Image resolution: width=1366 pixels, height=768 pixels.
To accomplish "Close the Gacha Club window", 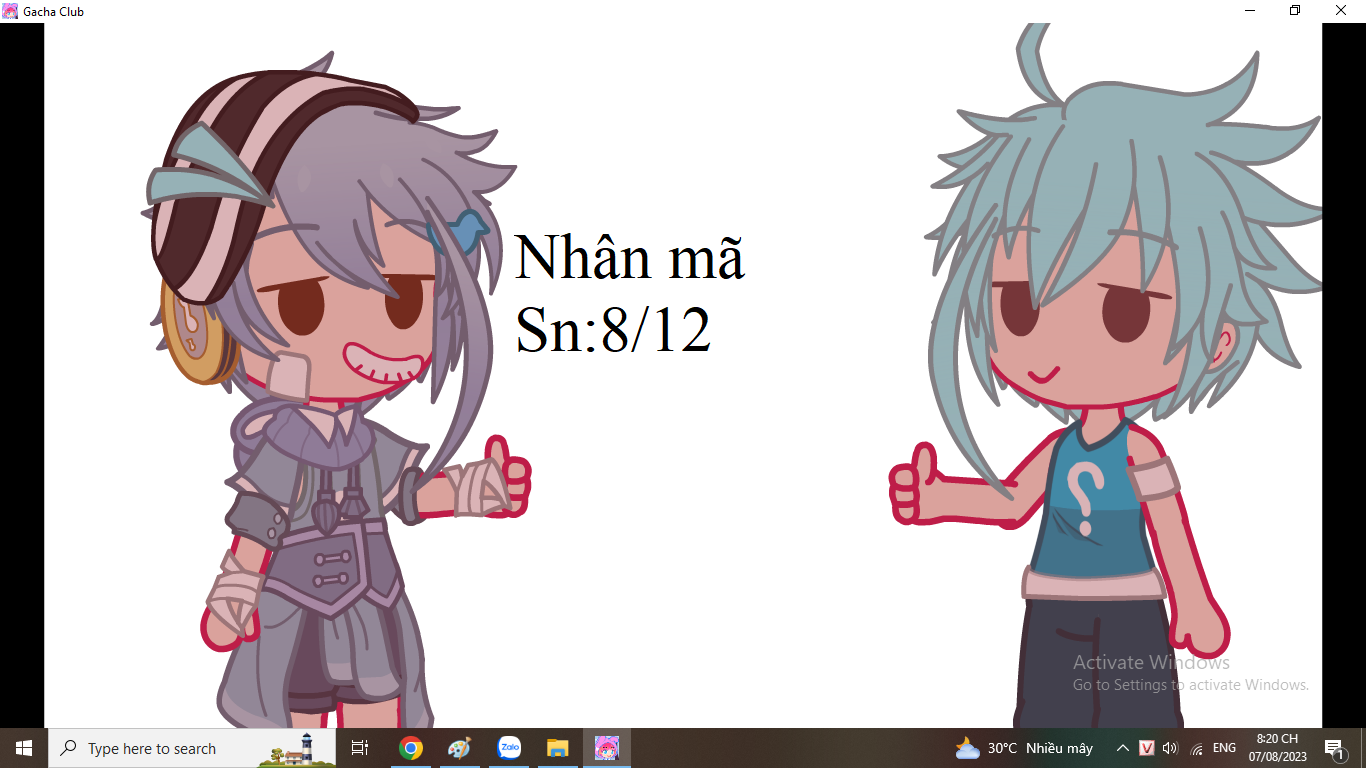I will coord(1341,11).
